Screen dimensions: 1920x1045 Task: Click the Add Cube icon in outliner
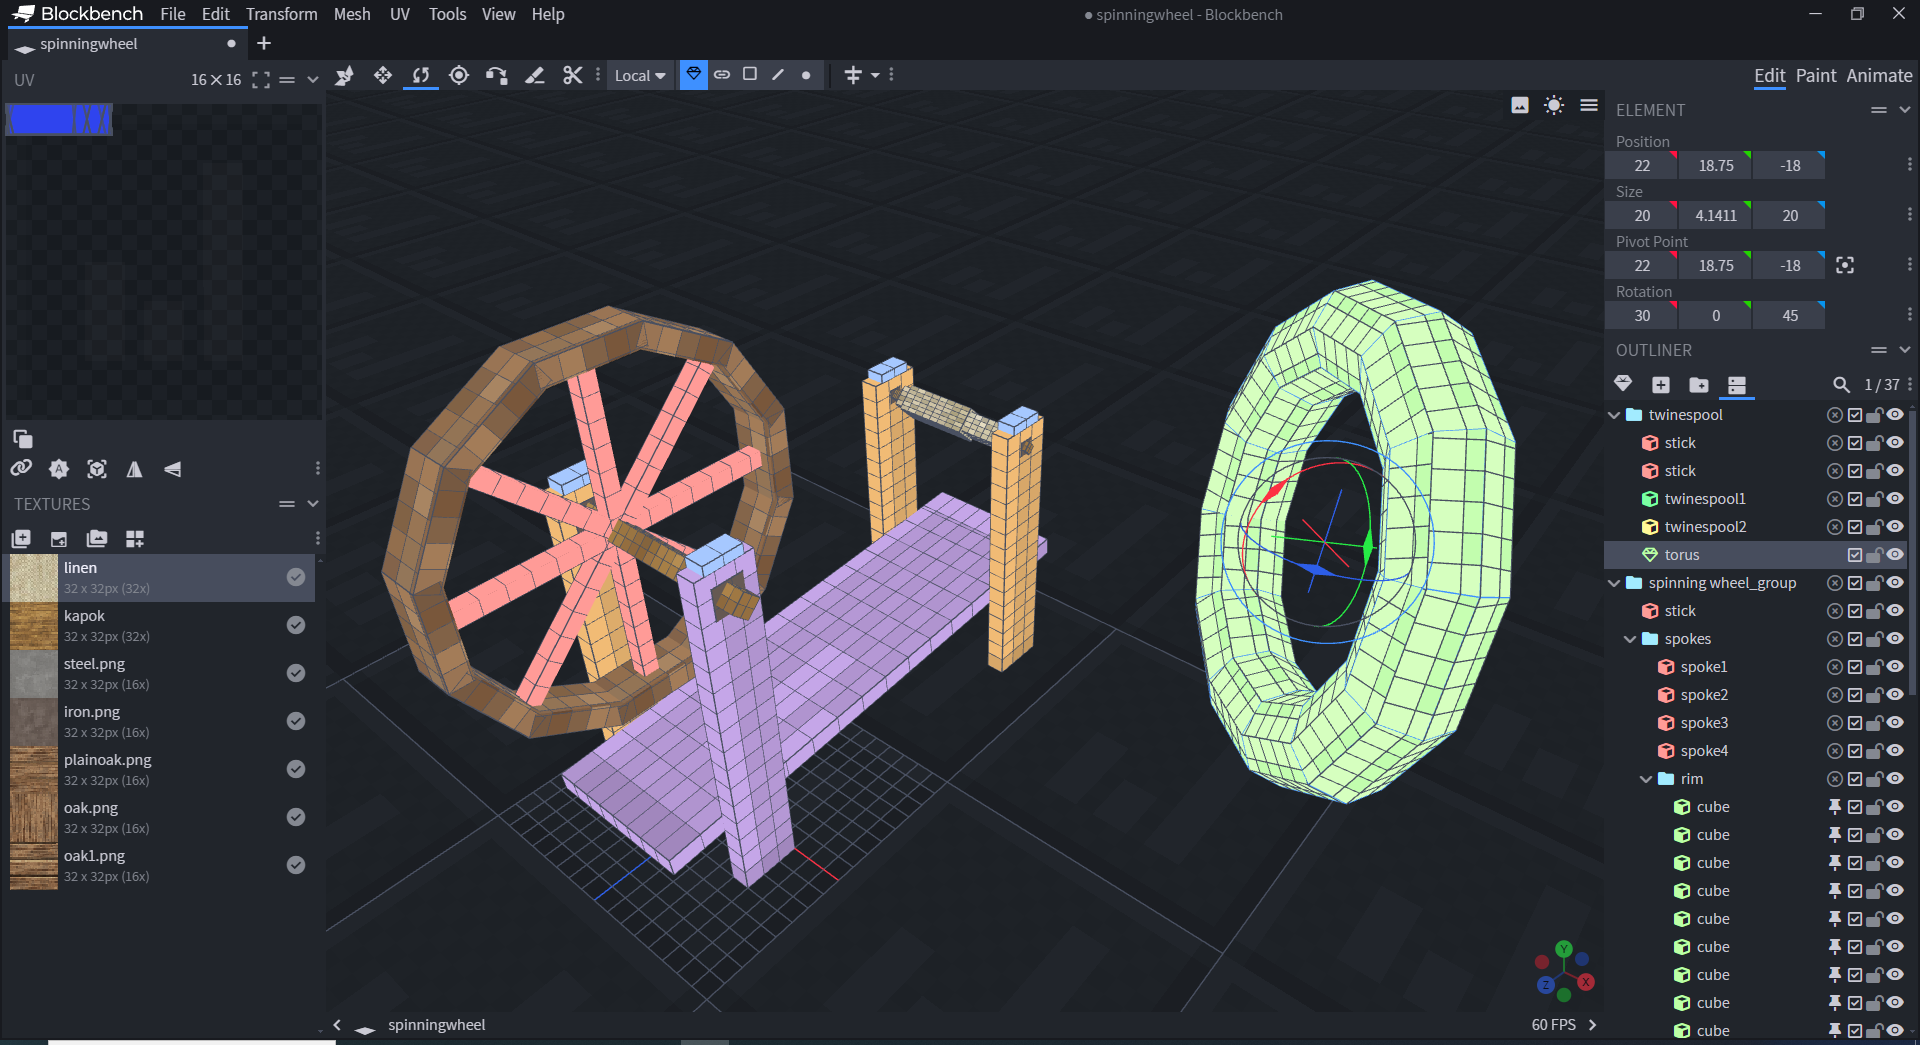point(1661,385)
